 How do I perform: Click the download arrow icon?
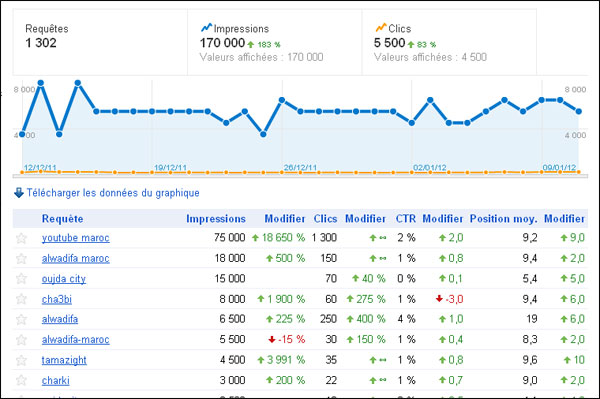tap(19, 193)
